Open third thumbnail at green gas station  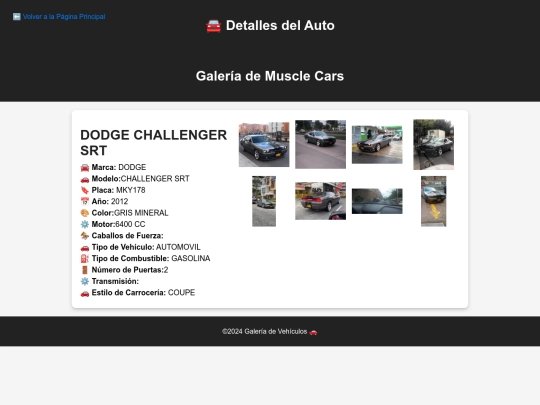[377, 145]
